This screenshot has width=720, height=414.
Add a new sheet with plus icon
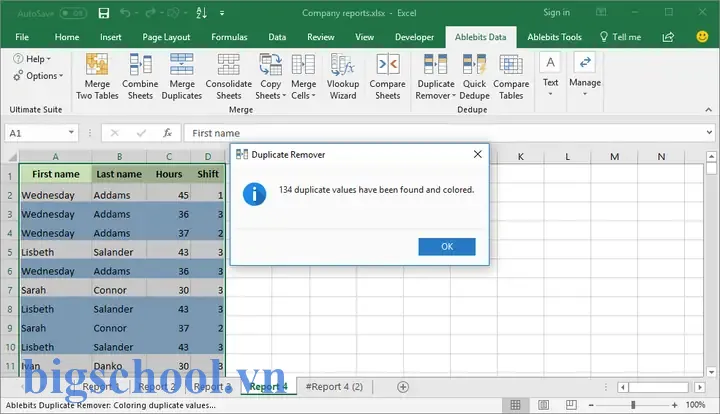pos(403,387)
